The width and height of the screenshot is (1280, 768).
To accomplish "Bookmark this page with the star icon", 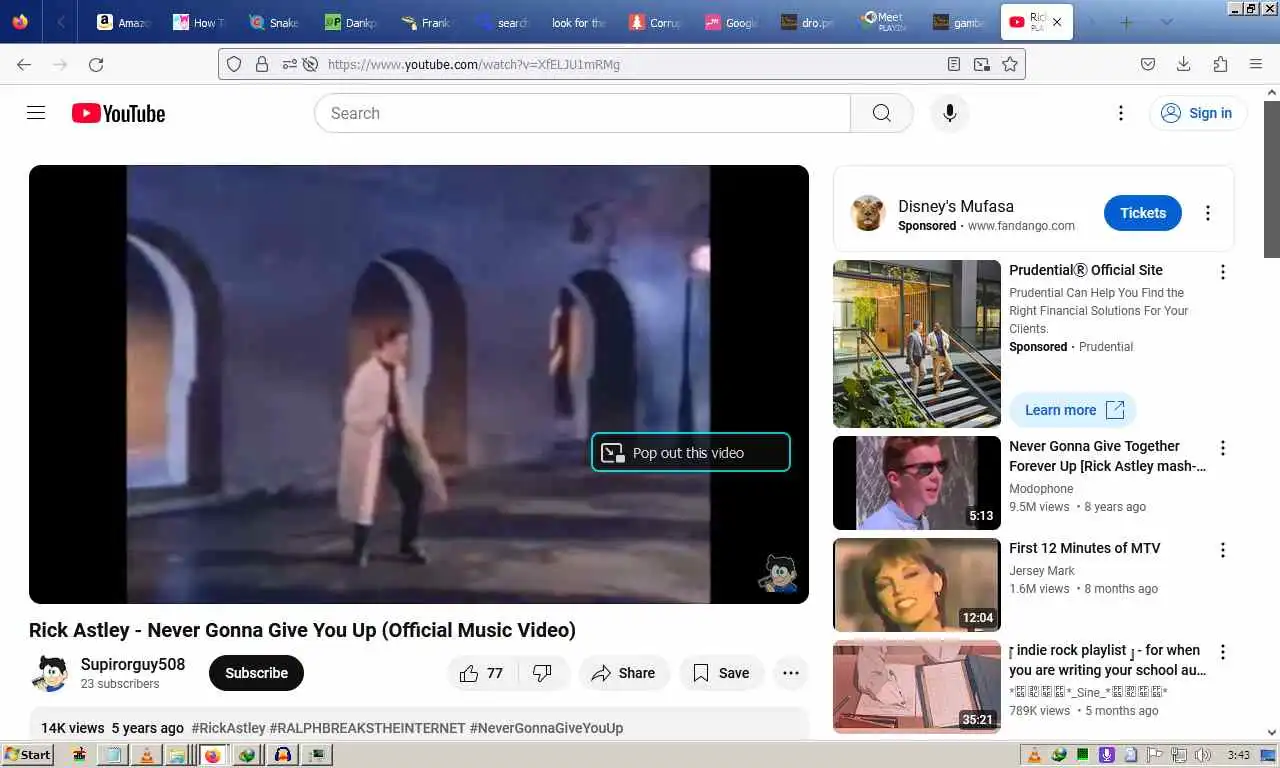I will [1010, 64].
